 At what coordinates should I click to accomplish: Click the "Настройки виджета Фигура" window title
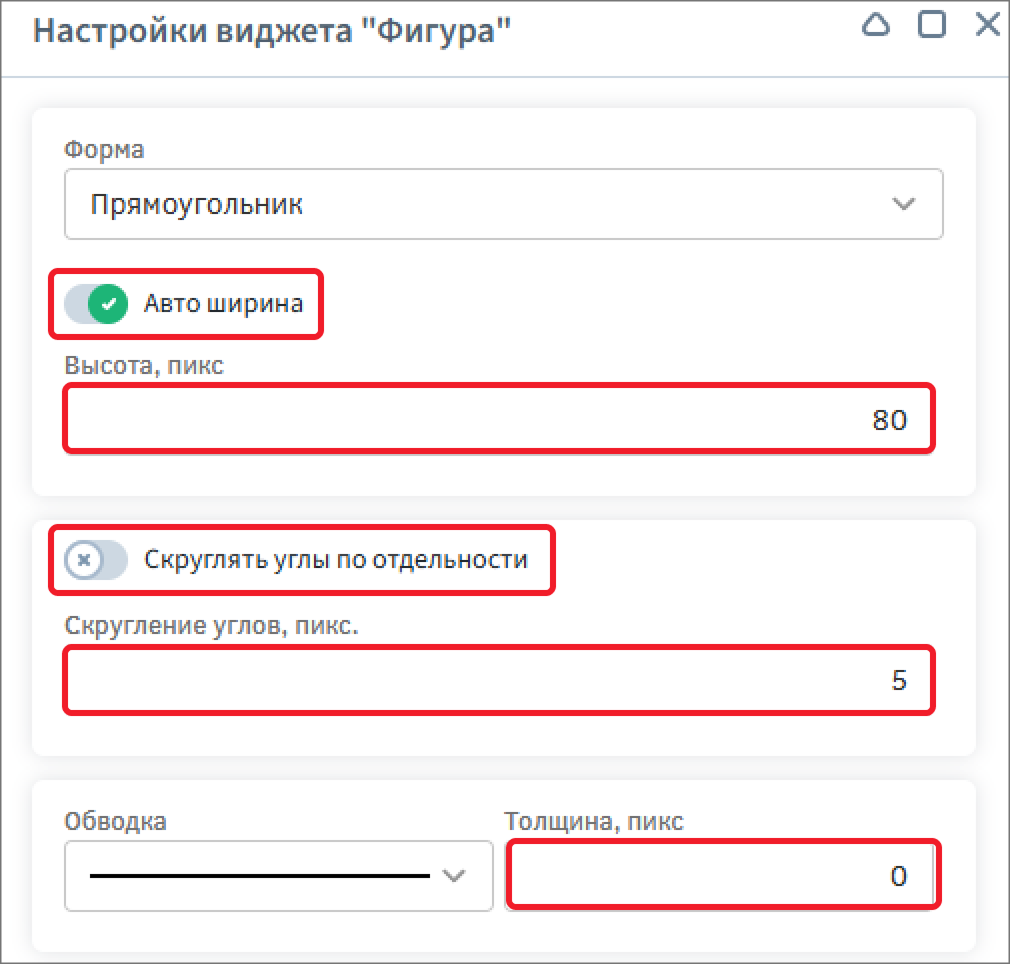(x=272, y=30)
